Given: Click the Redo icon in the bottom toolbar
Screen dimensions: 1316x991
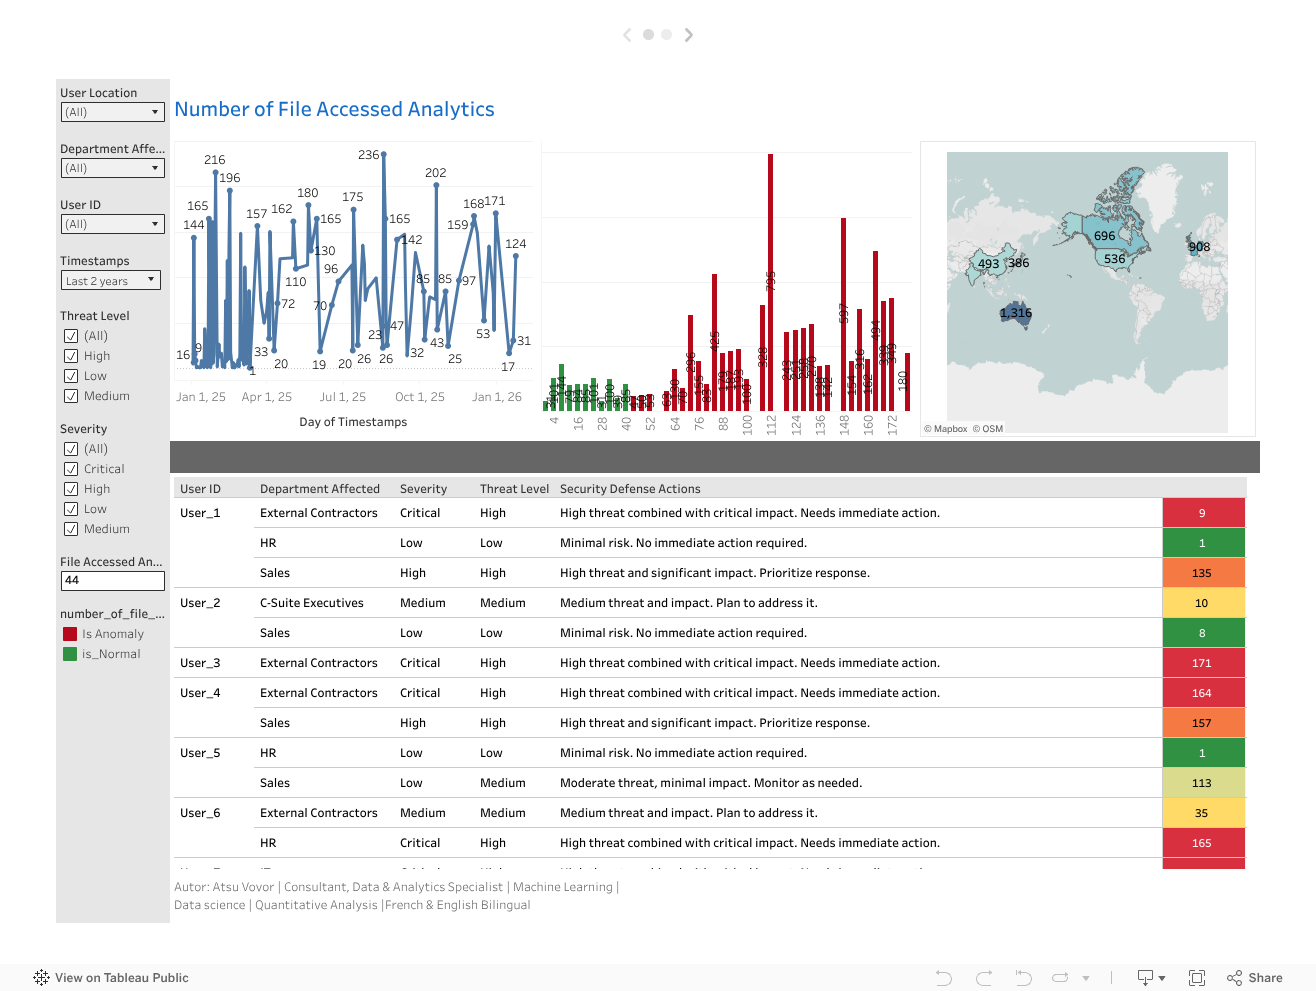Looking at the screenshot, I should (983, 977).
